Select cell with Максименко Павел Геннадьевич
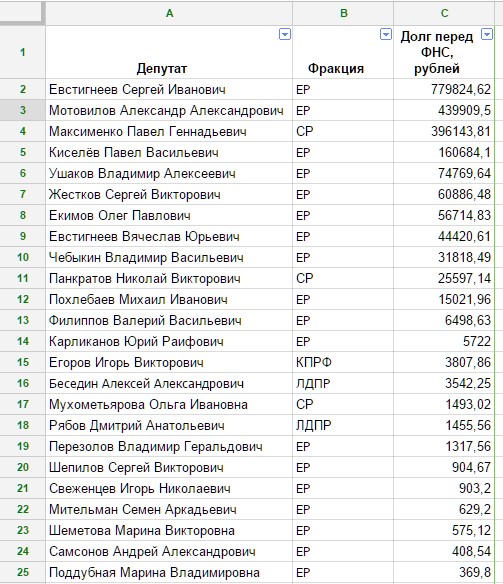This screenshot has height=584, width=503. pyautogui.click(x=169, y=131)
